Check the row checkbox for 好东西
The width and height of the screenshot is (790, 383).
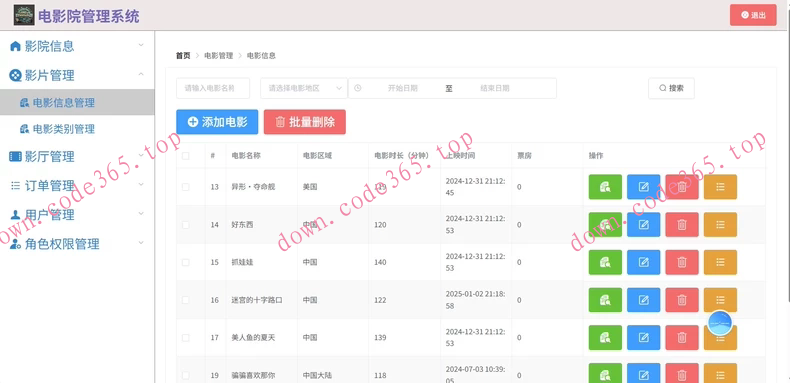point(185,225)
